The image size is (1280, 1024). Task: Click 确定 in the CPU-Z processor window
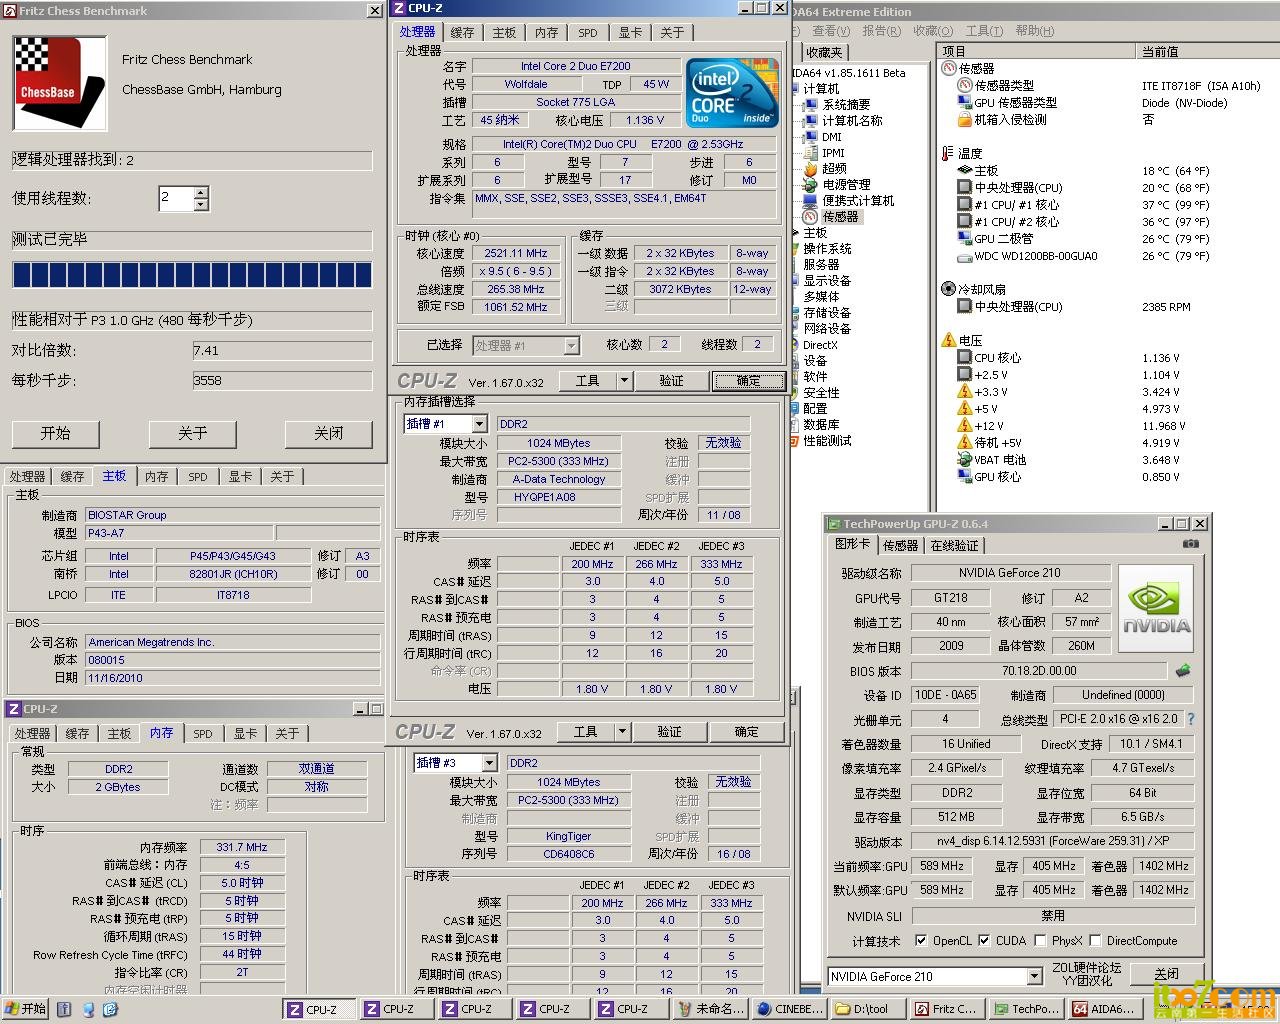748,381
